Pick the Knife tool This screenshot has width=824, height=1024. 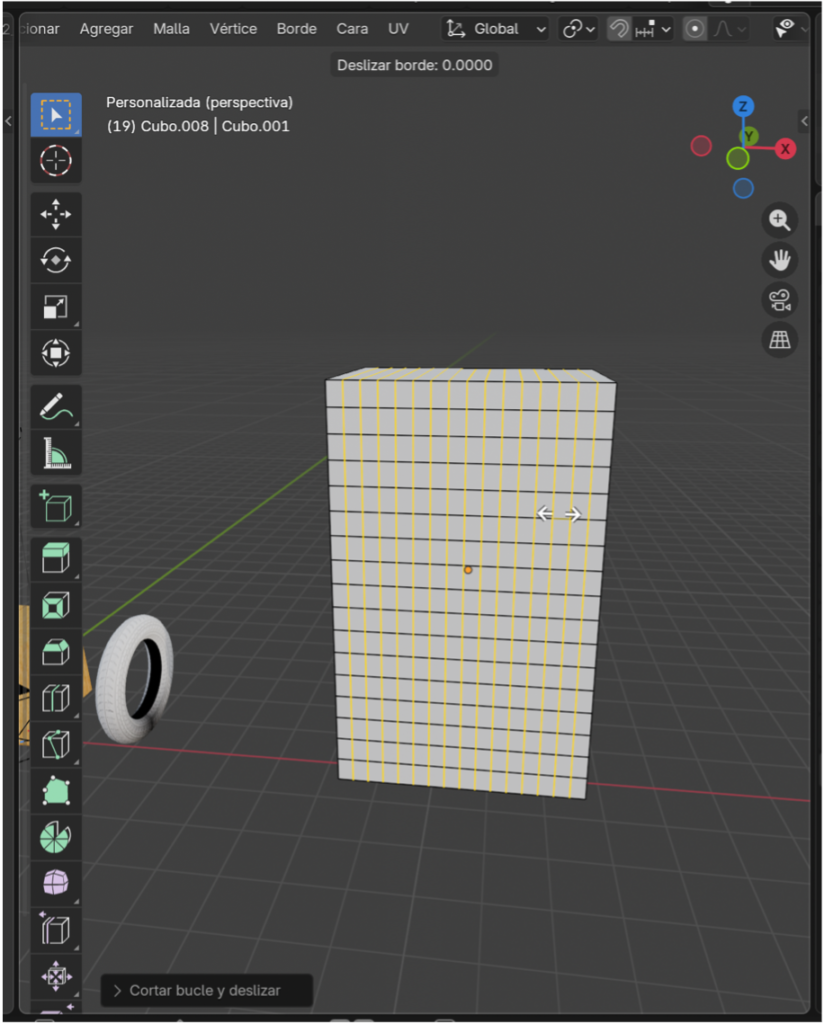pos(56,744)
